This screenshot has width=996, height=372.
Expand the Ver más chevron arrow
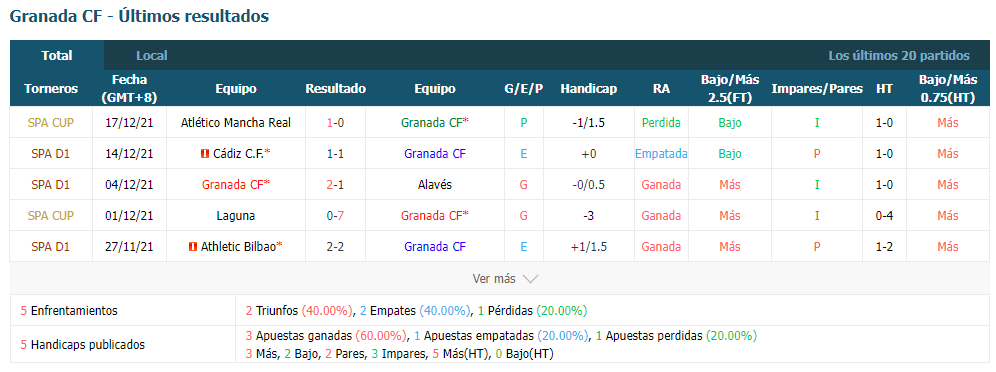click(x=530, y=279)
